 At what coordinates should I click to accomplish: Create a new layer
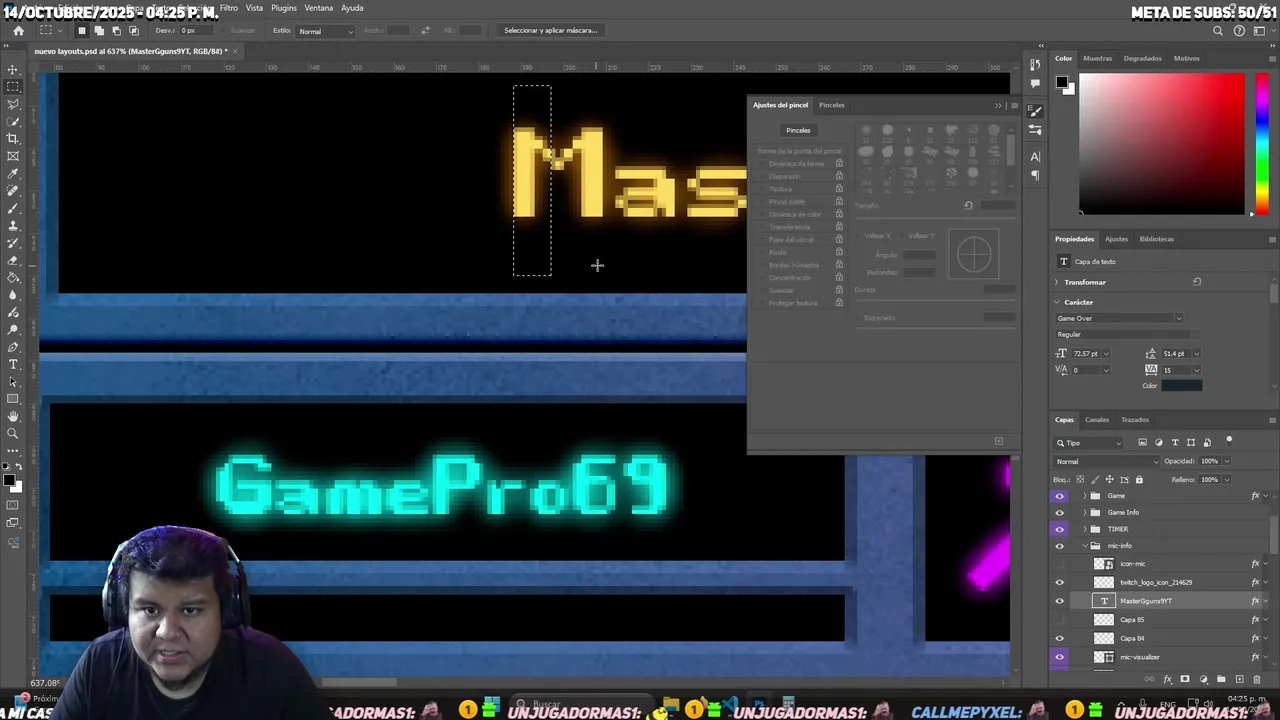(x=1239, y=680)
